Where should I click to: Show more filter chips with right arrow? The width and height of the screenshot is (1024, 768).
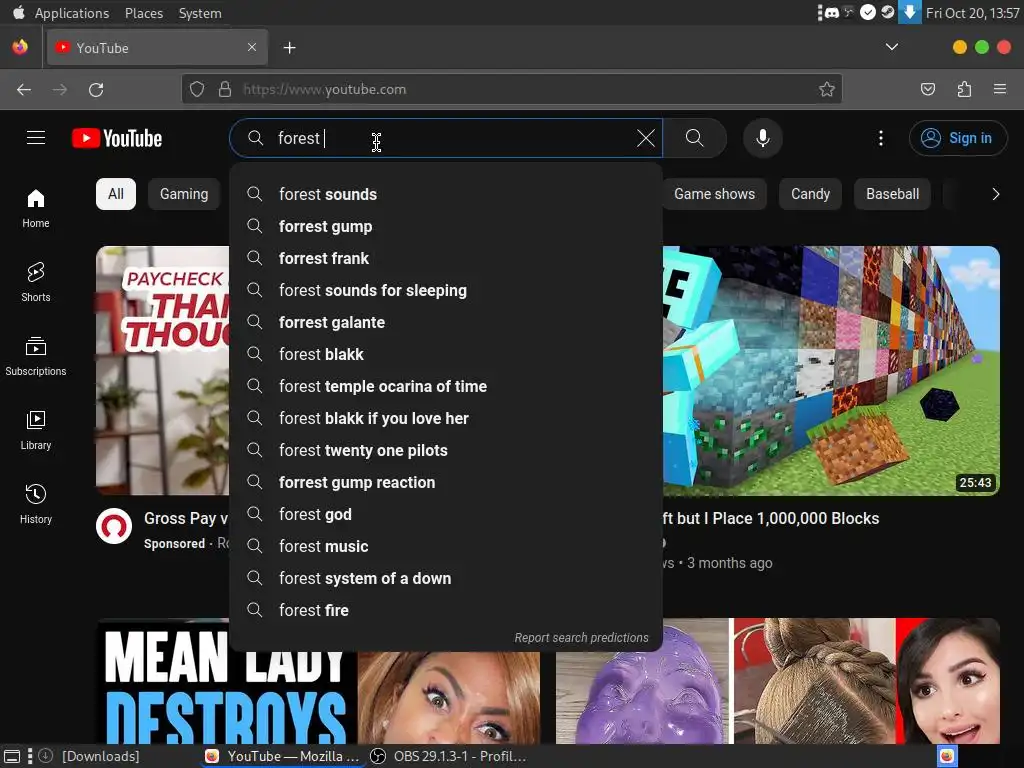(x=995, y=194)
